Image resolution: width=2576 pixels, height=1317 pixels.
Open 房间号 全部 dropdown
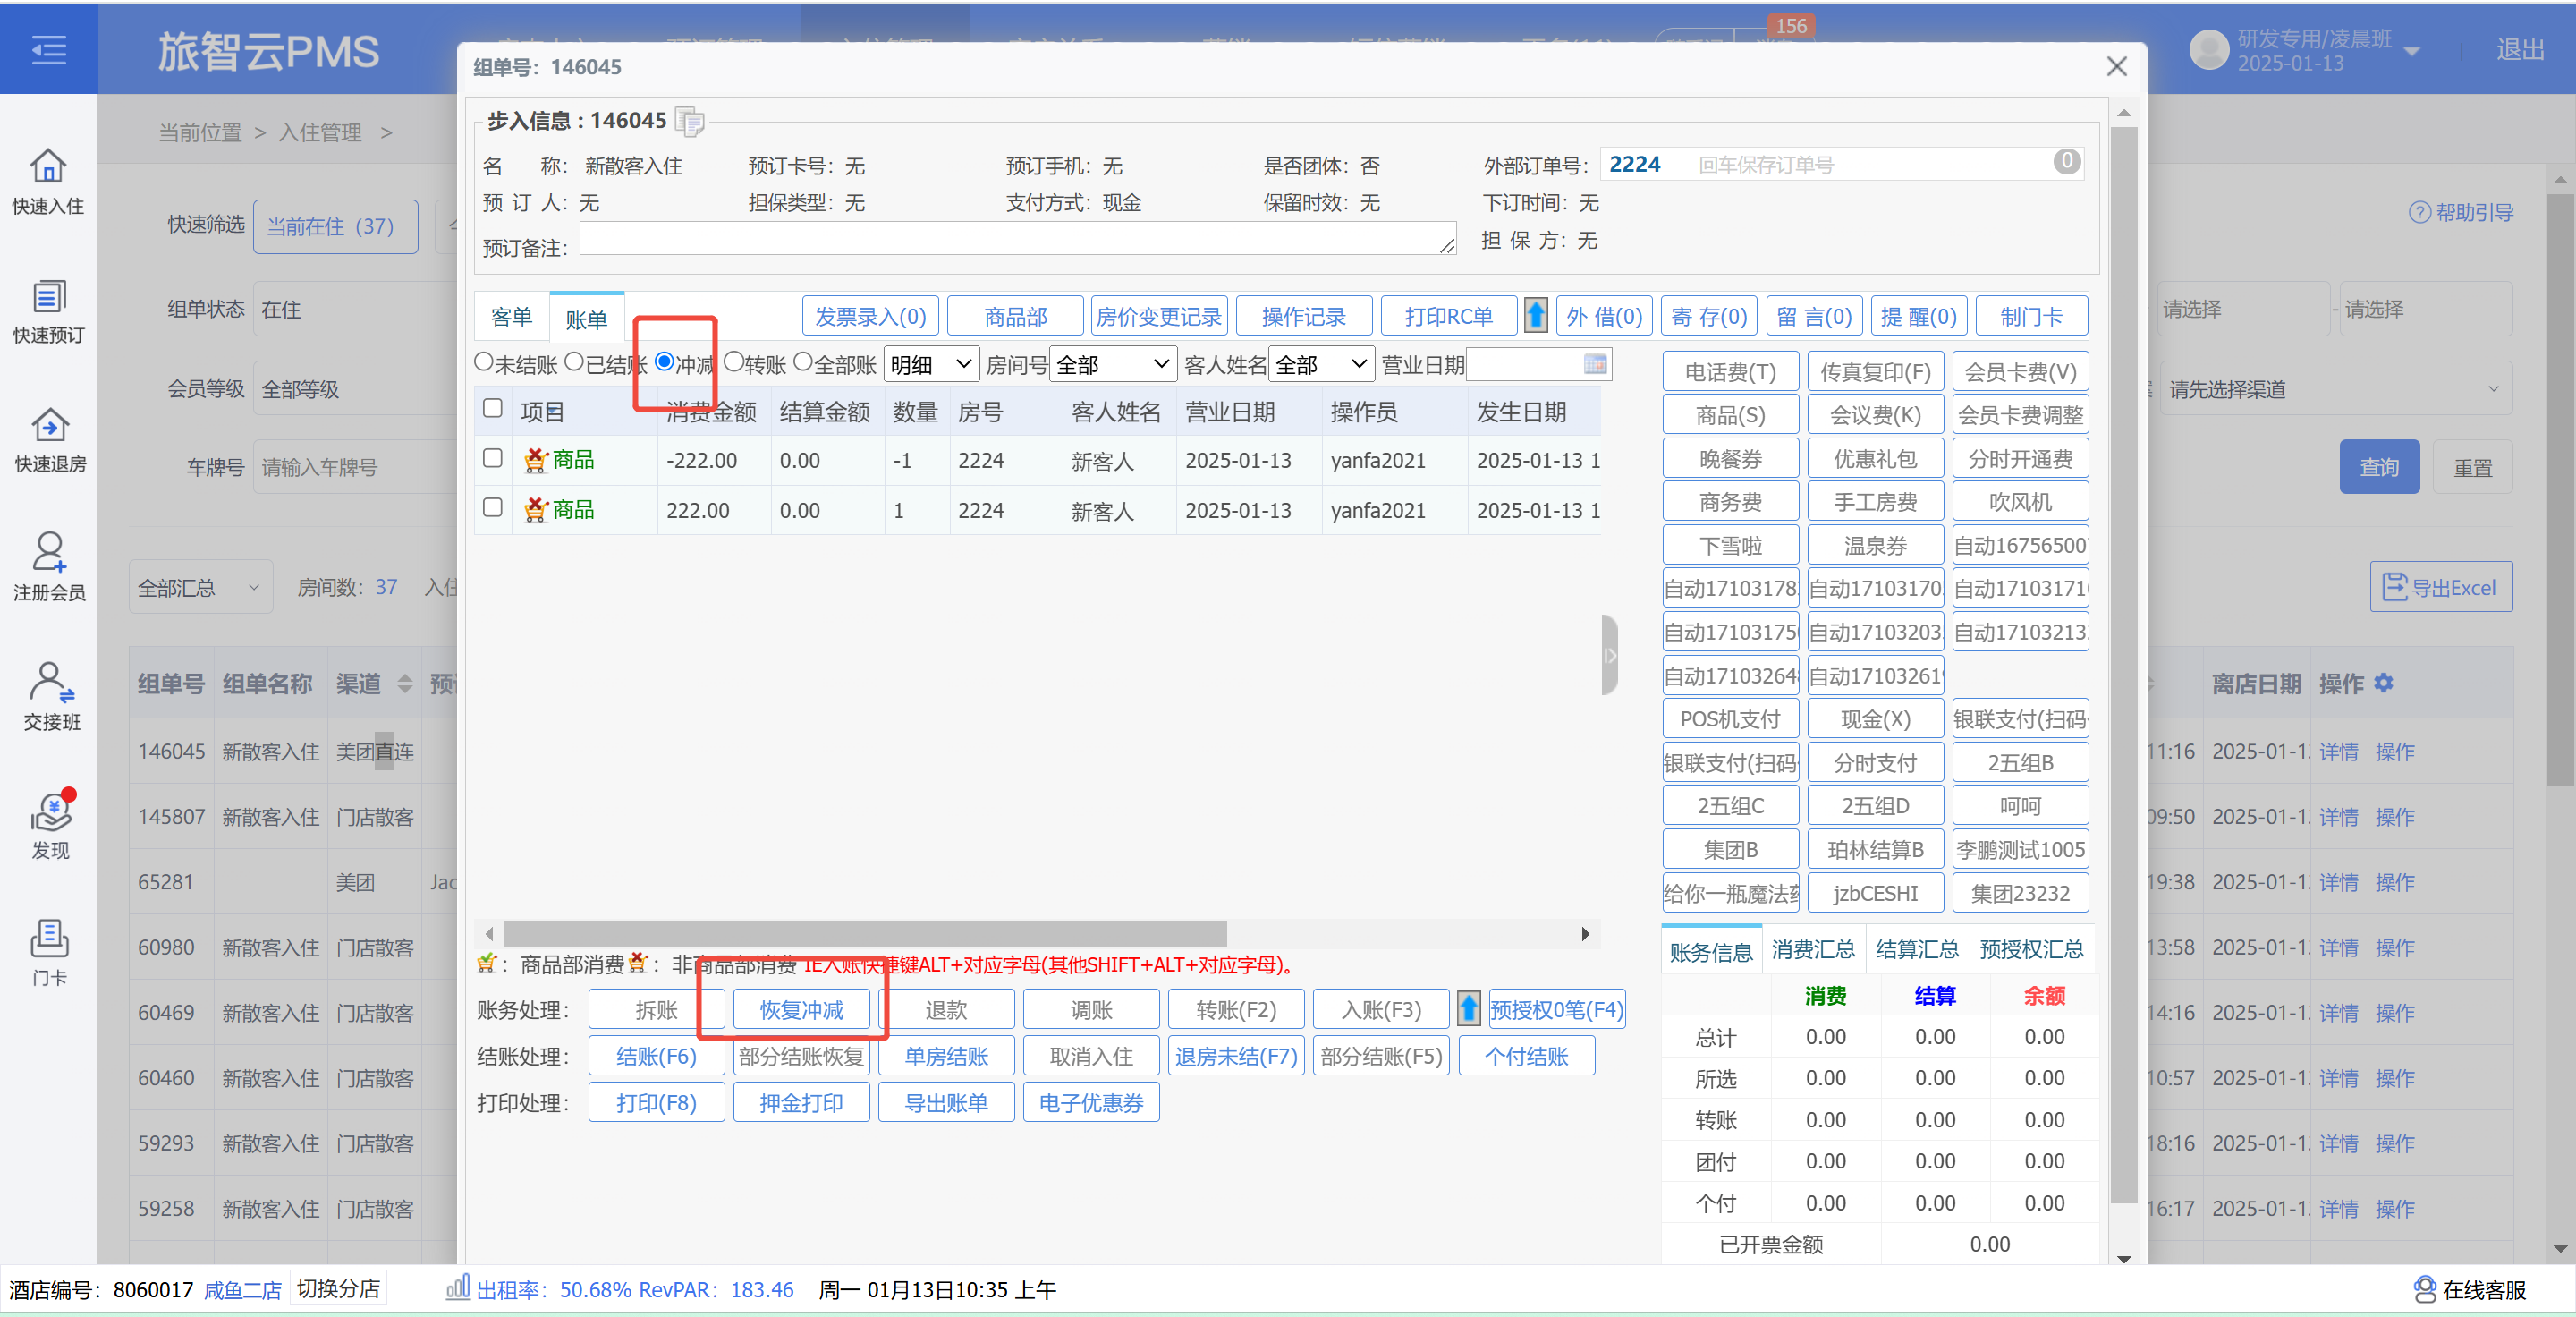click(1112, 364)
